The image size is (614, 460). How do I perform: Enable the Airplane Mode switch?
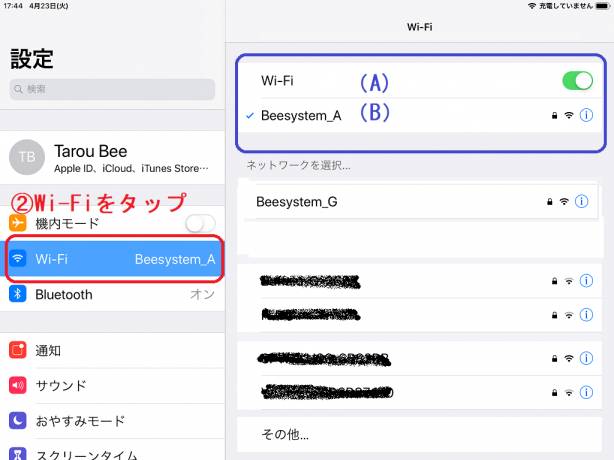(x=200, y=223)
